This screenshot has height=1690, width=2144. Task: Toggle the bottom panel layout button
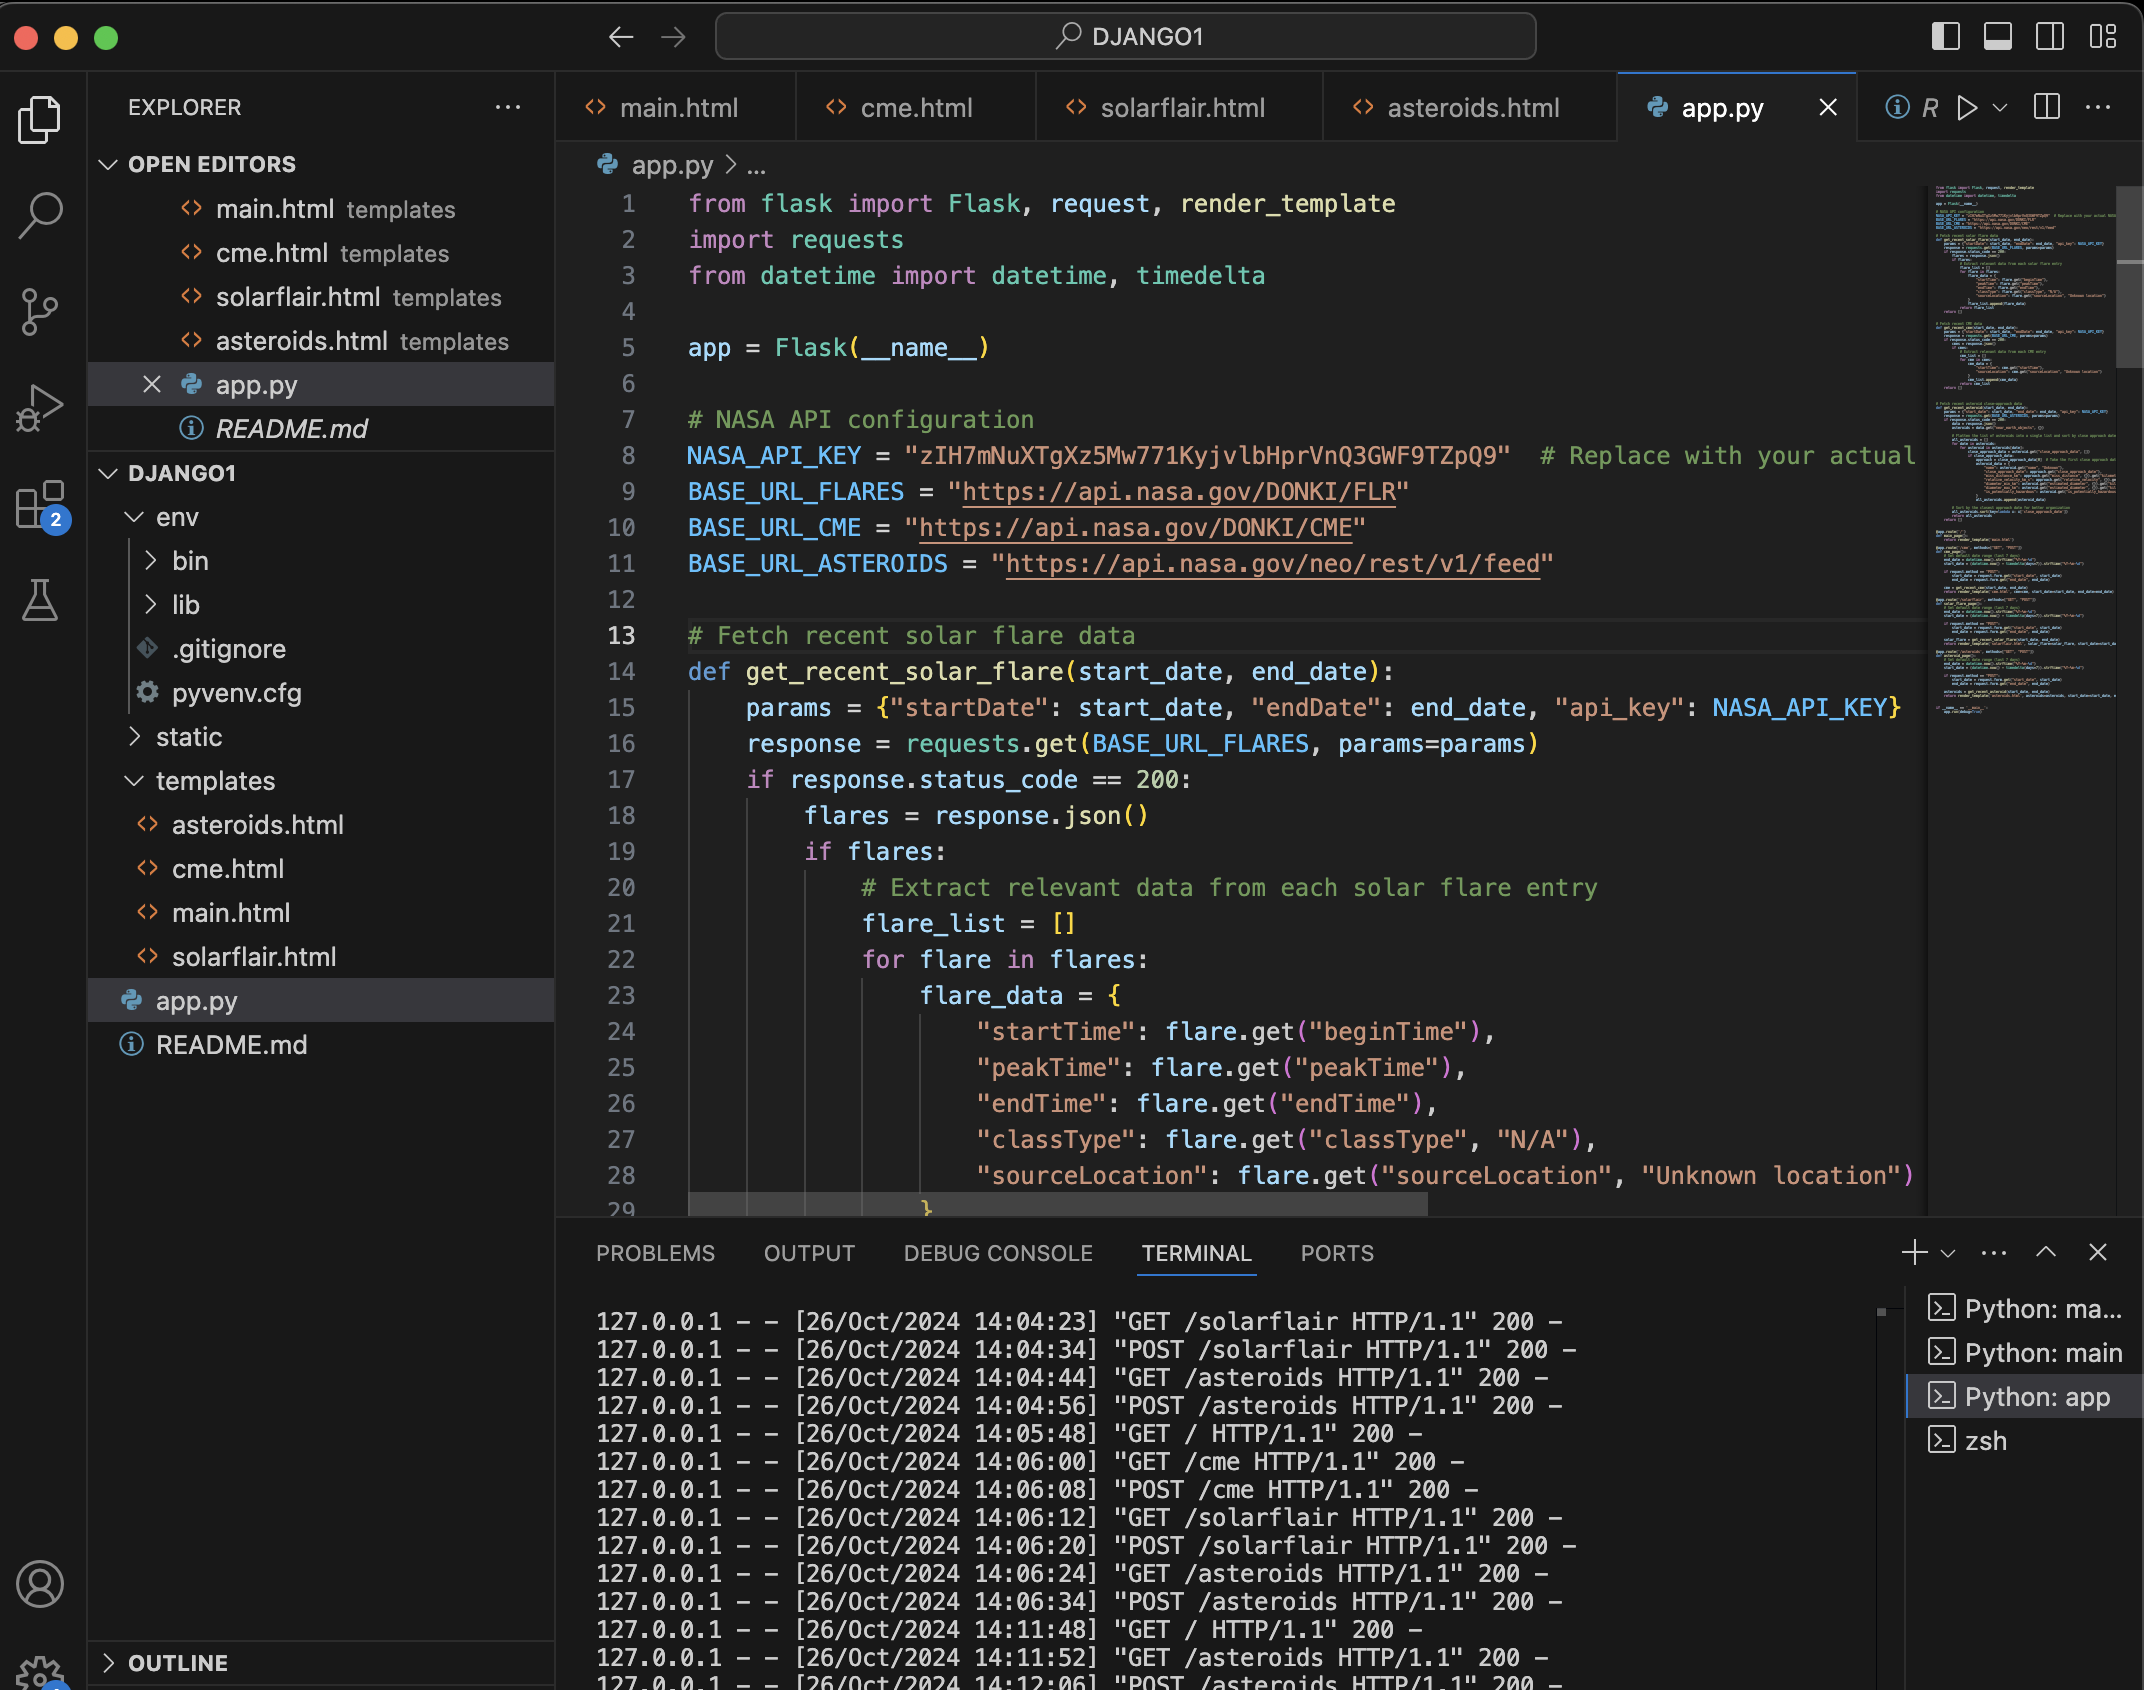click(1998, 37)
